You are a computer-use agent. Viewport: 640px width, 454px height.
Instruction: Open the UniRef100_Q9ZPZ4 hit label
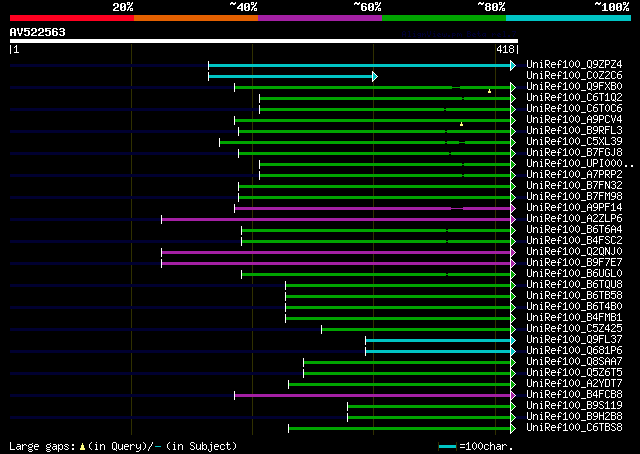[x=574, y=65]
